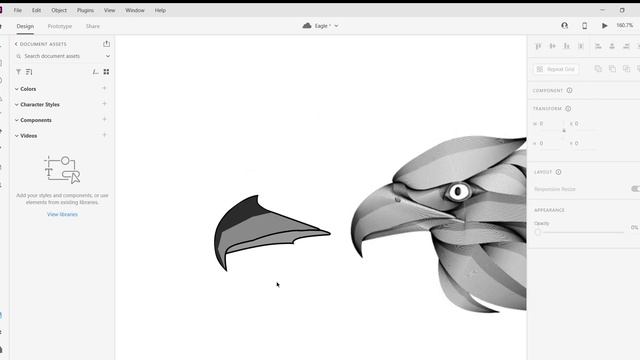Collapse the Character Styles section

(x=17, y=104)
